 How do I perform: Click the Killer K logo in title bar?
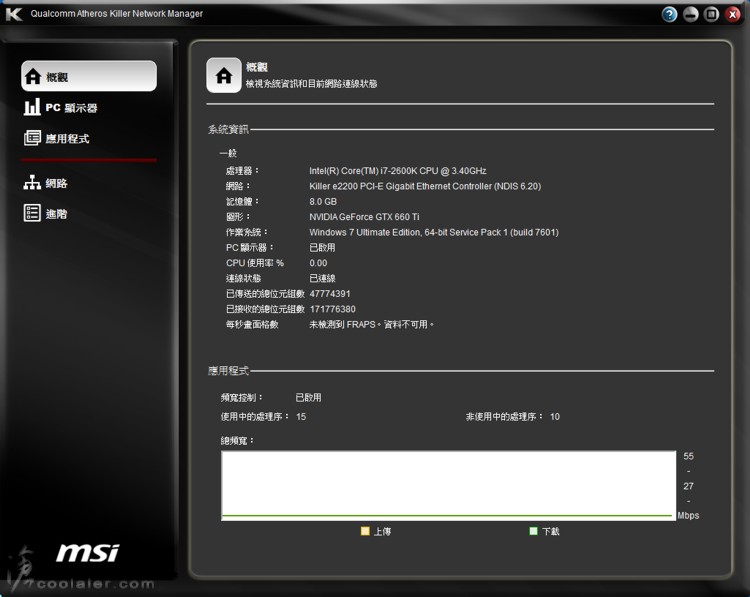(x=14, y=14)
